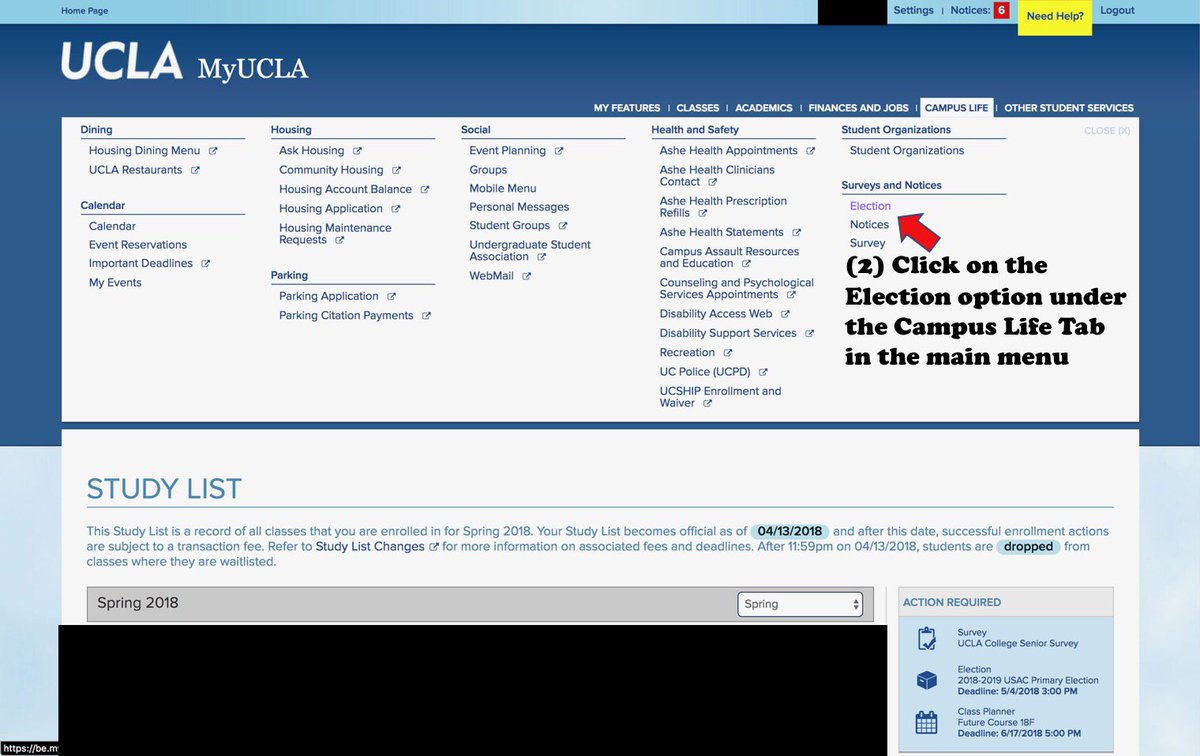Open Undergraduate Student Association link
This screenshot has height=756, width=1200.
(x=530, y=251)
